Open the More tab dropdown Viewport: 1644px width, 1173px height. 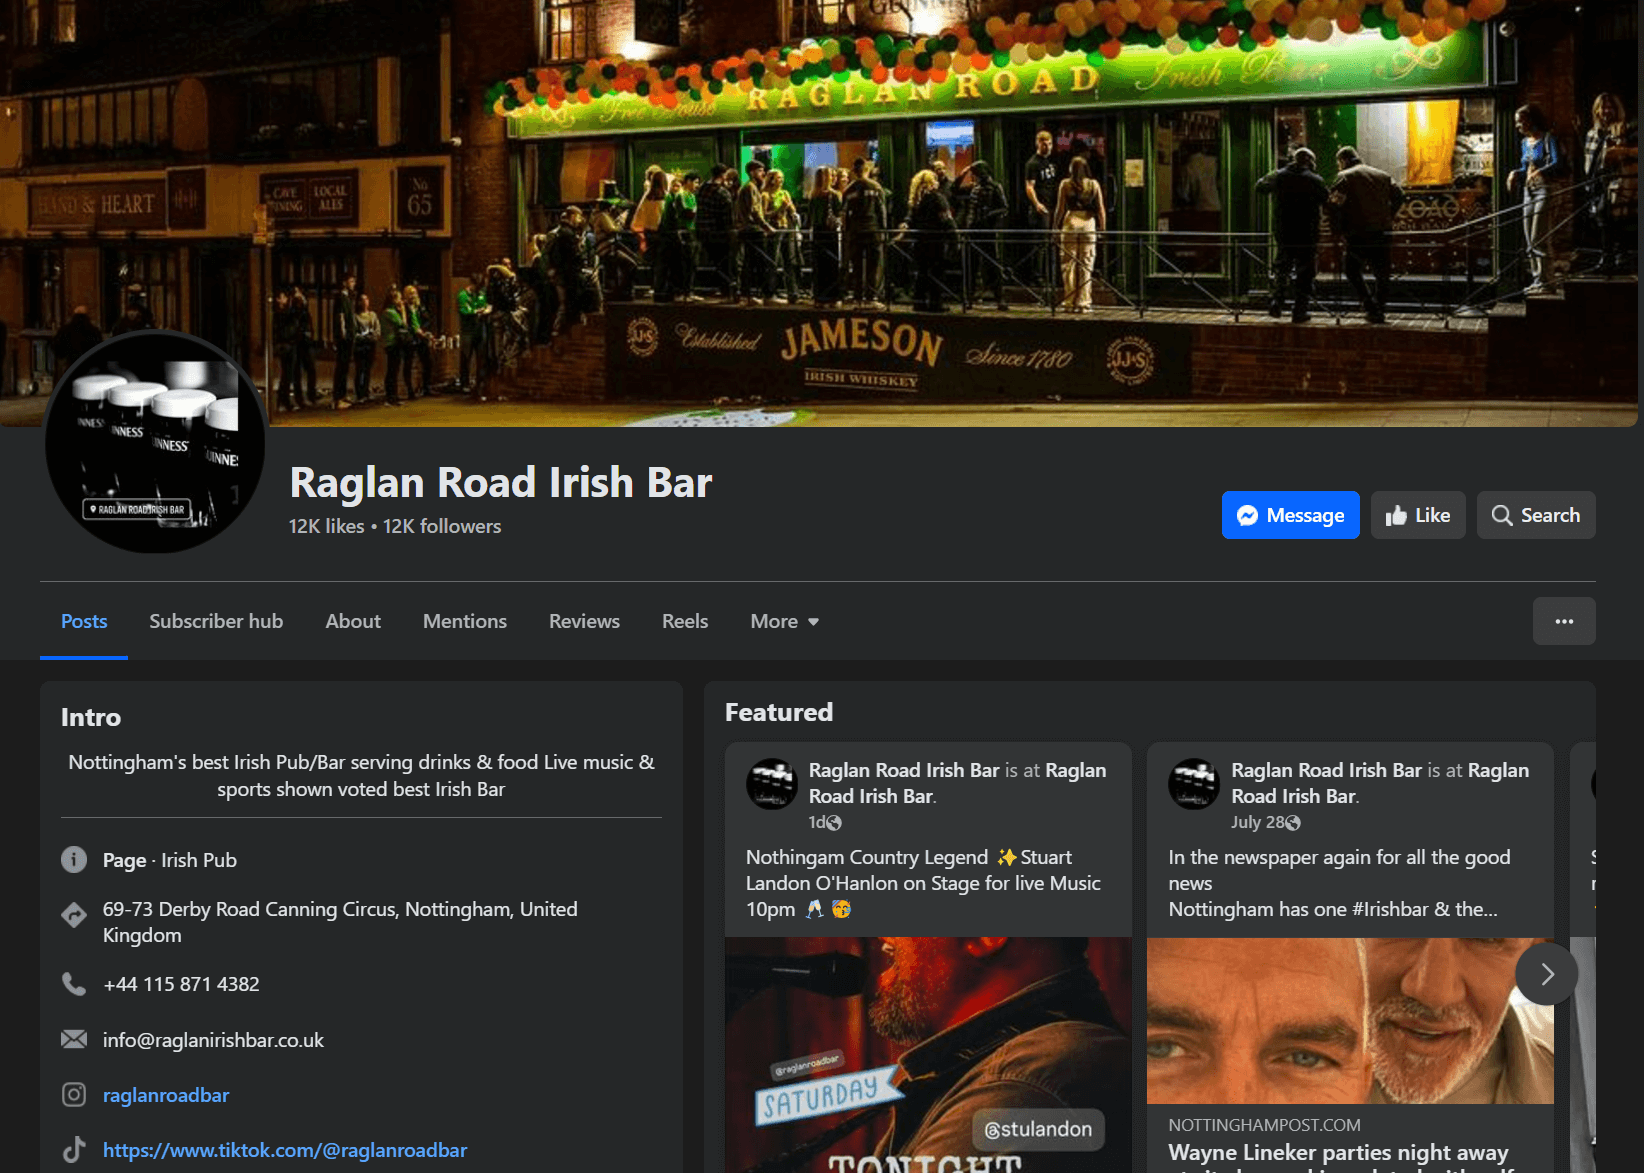point(784,621)
